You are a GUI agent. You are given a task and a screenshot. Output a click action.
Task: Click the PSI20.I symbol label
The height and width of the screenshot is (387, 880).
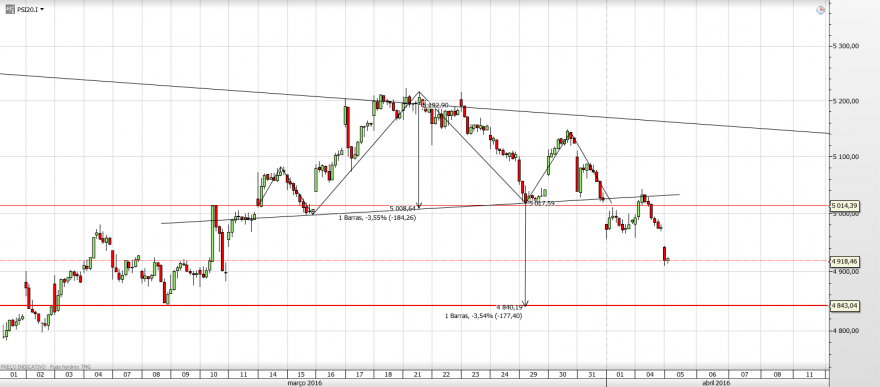(27, 10)
